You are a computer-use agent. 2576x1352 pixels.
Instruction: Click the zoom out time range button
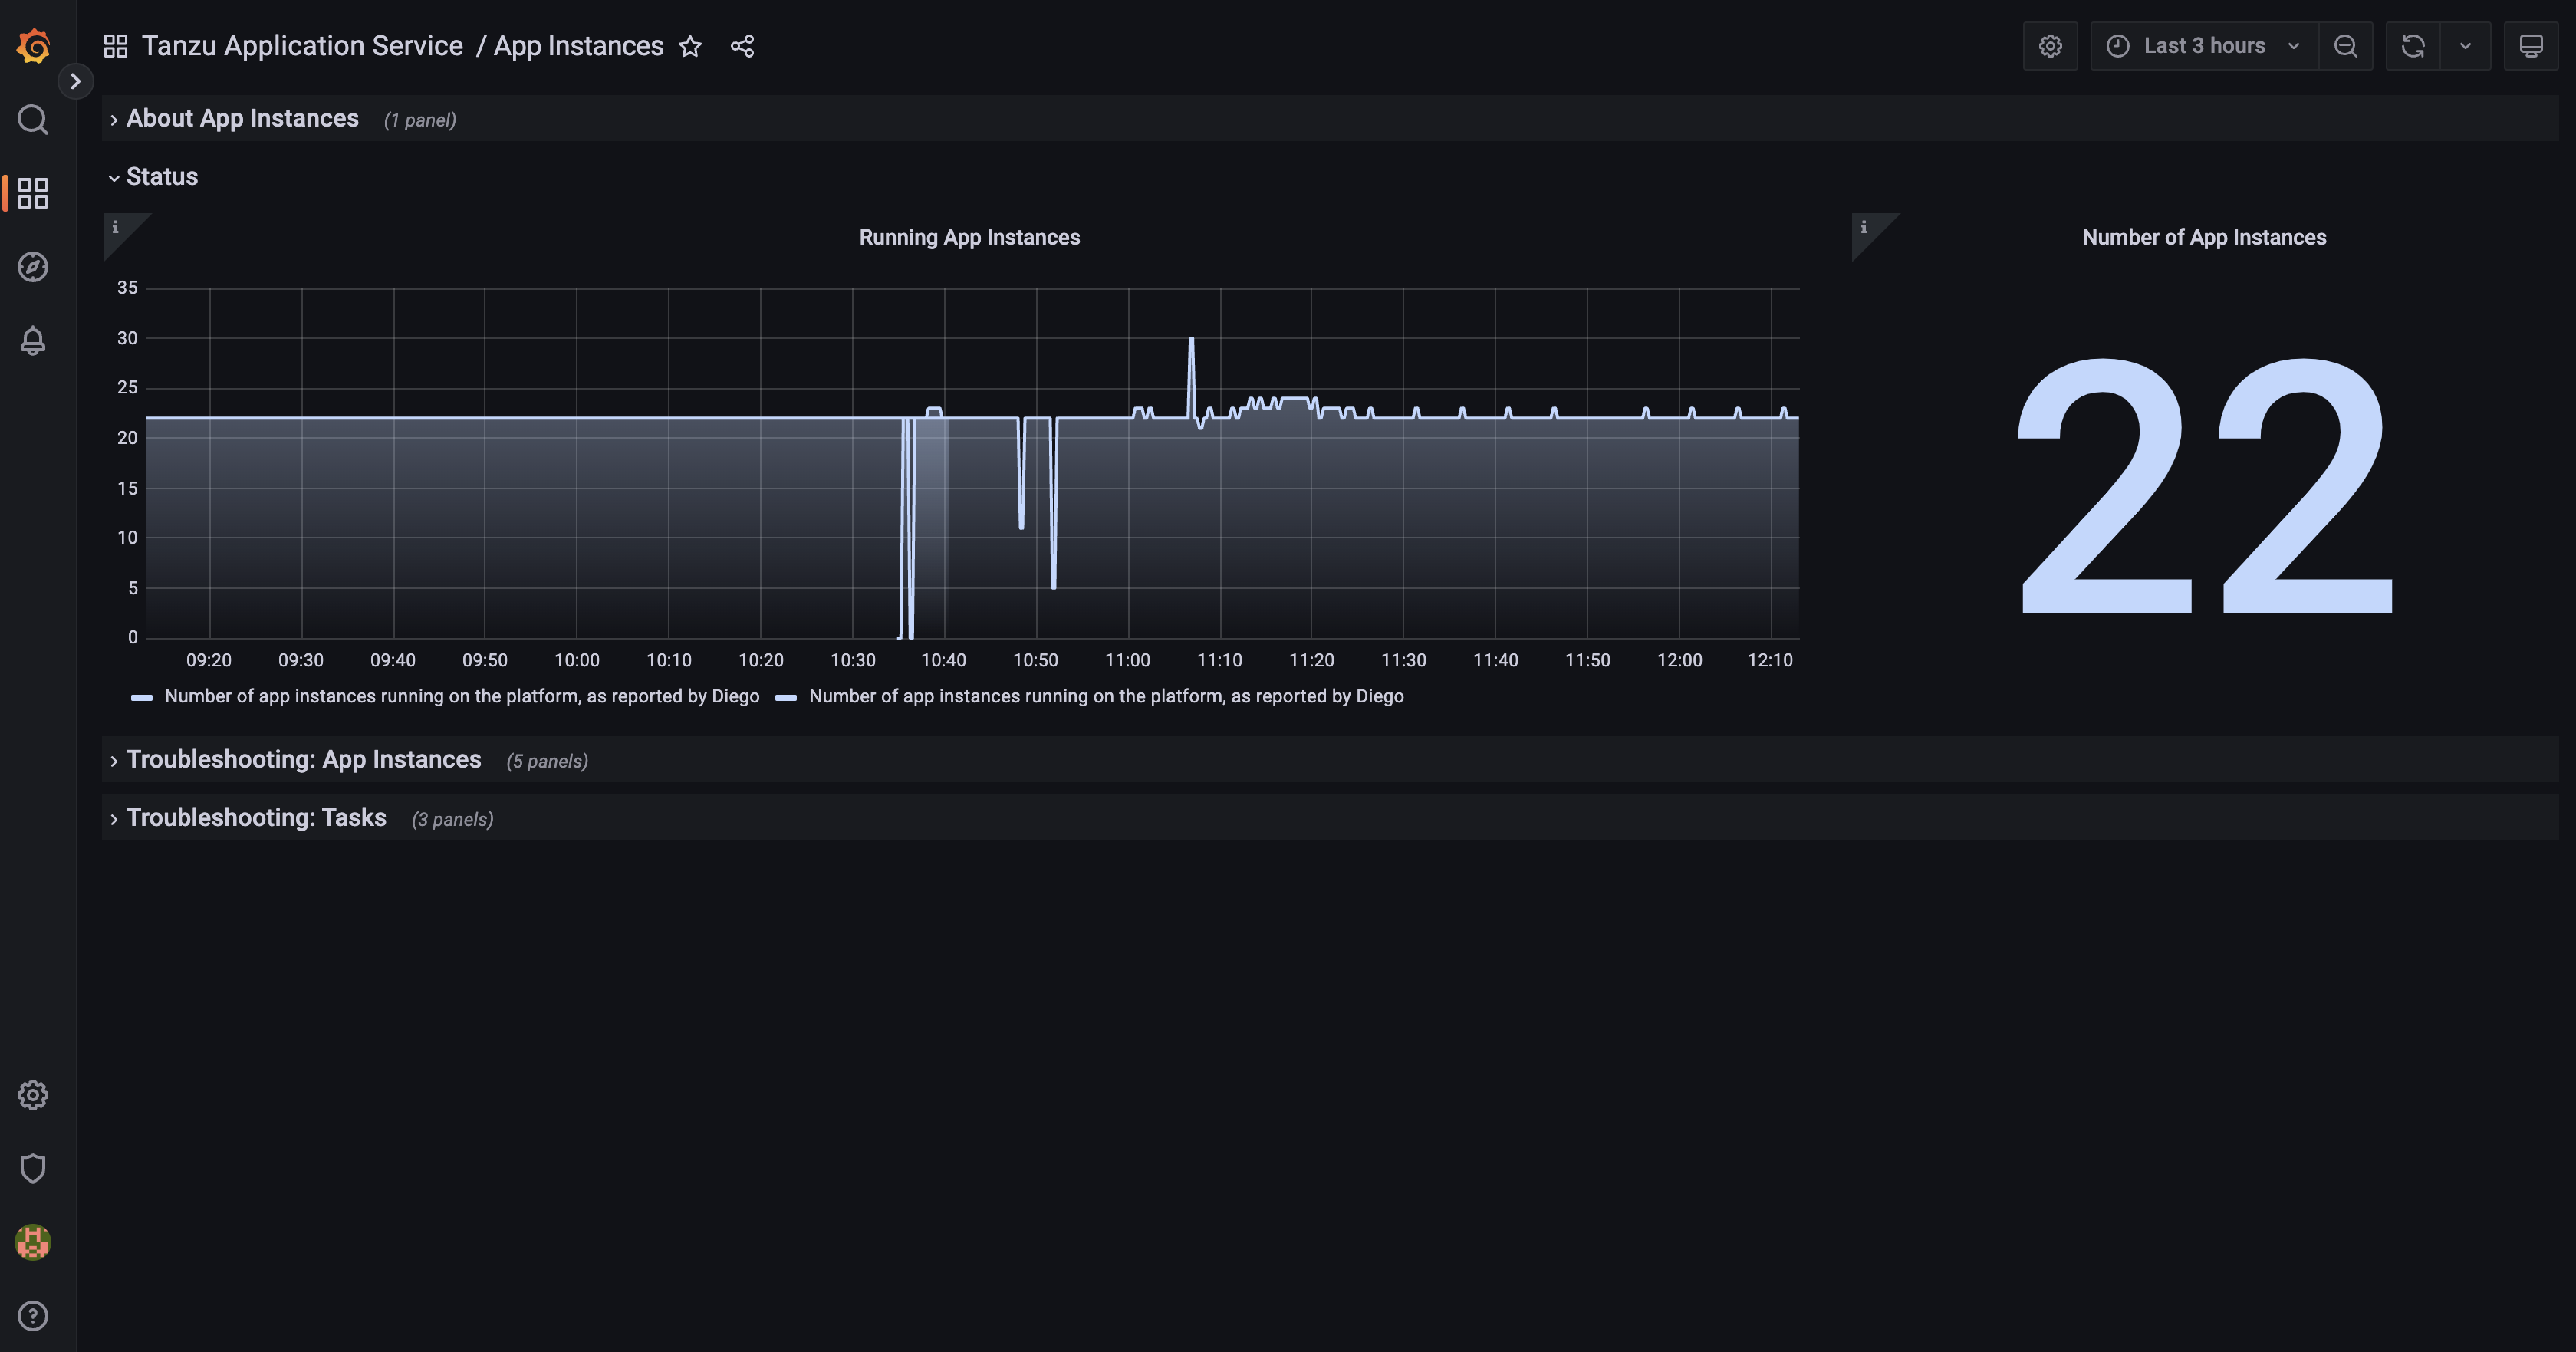(x=2346, y=46)
